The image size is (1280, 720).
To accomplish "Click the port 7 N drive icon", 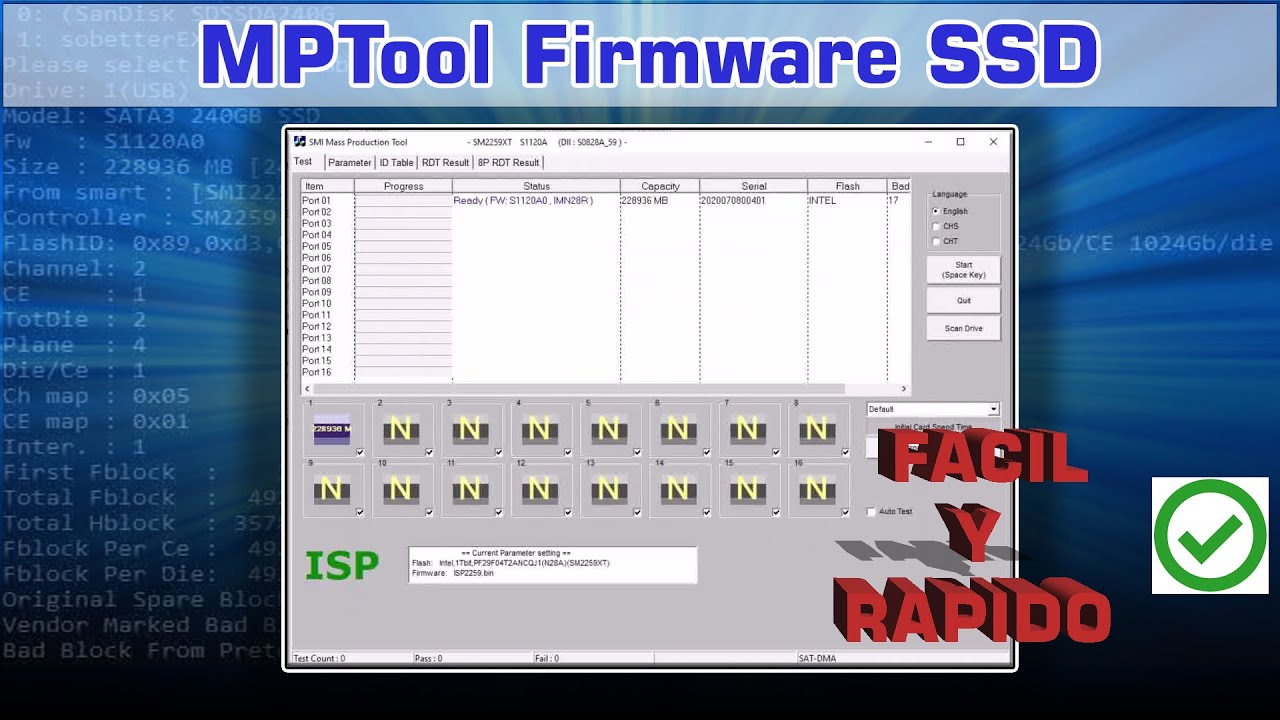I will 747,430.
